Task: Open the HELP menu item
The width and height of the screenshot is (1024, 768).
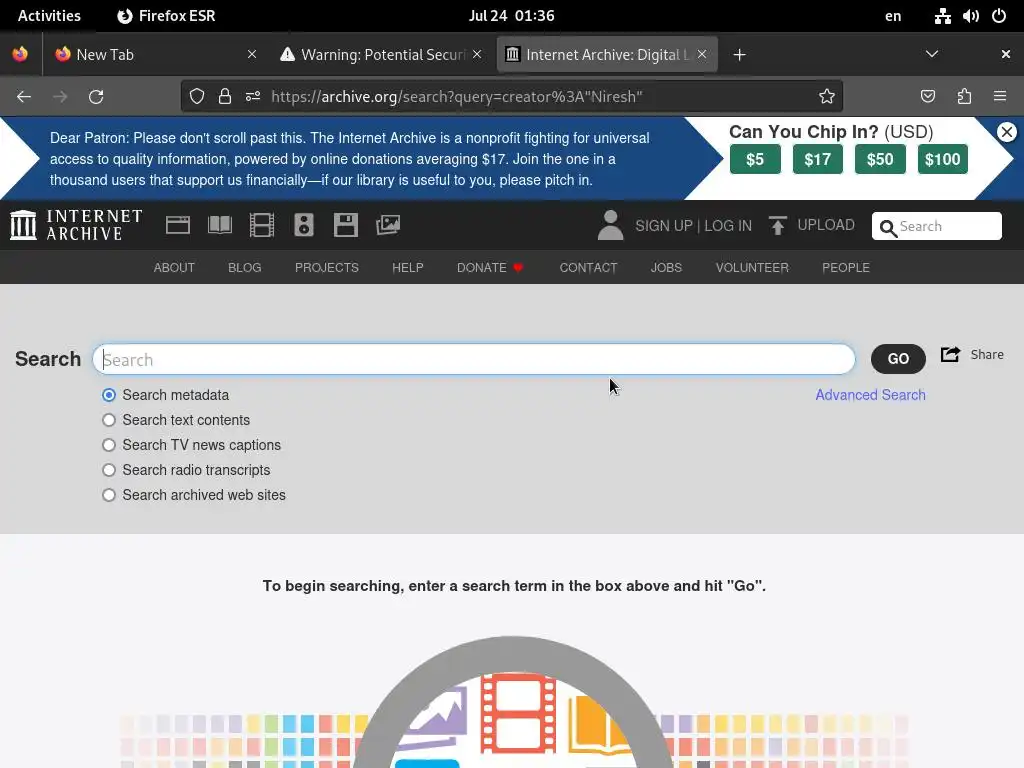Action: click(x=408, y=268)
